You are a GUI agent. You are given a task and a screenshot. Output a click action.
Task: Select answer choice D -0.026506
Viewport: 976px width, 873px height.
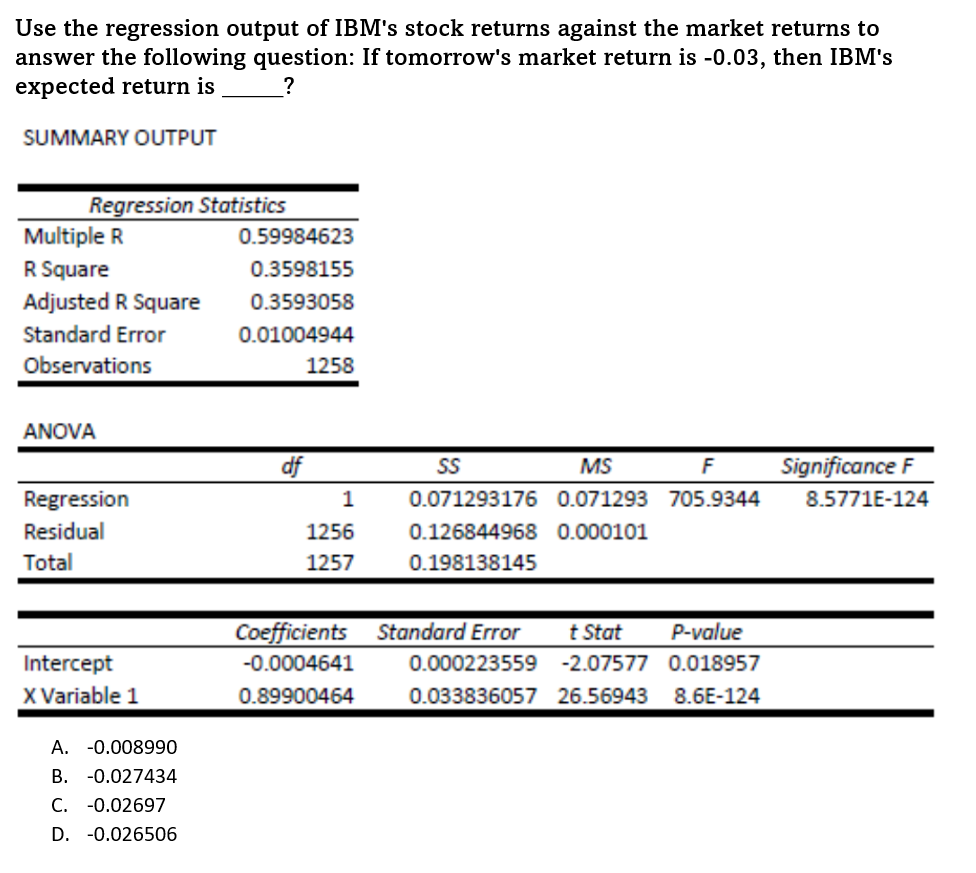coord(118,833)
